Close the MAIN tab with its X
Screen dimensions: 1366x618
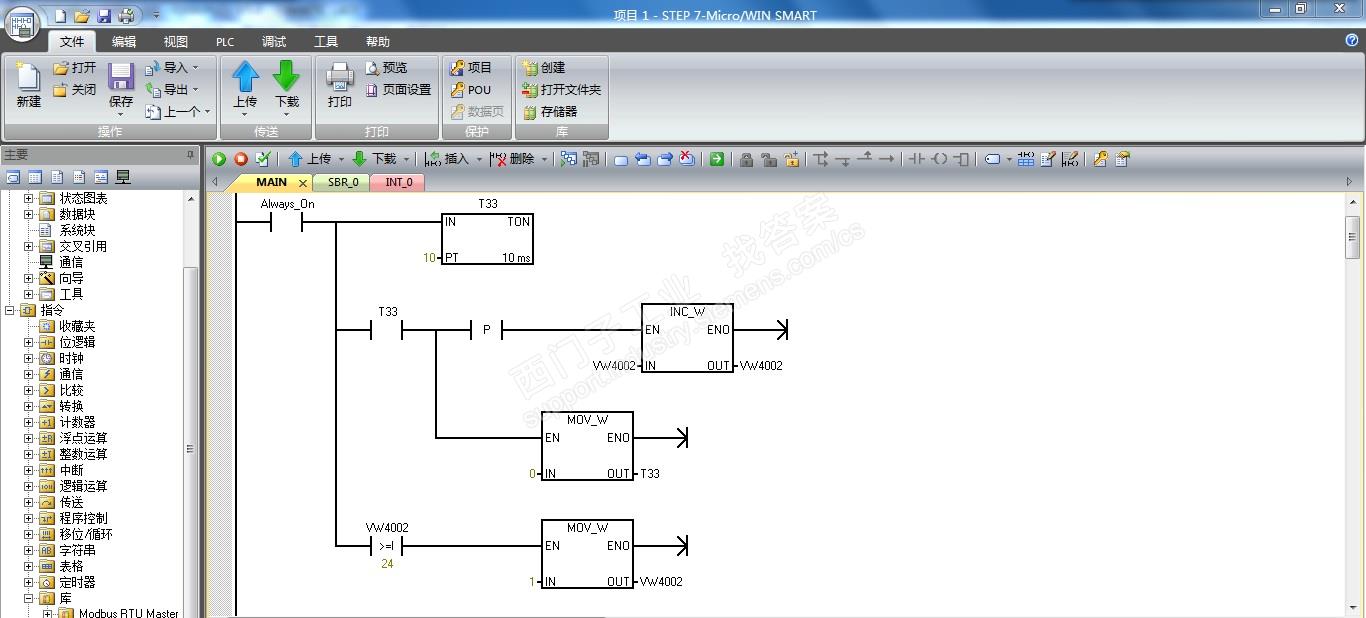tap(303, 183)
